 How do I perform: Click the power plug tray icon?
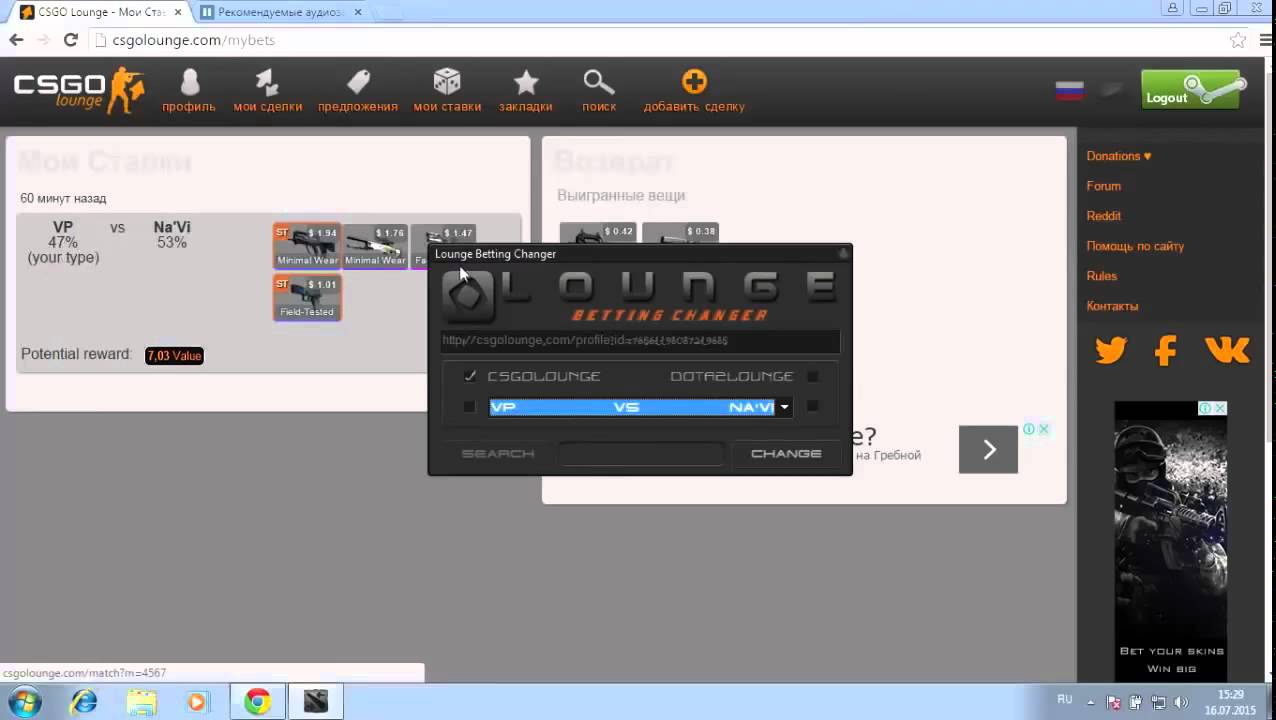[x=1137, y=702]
